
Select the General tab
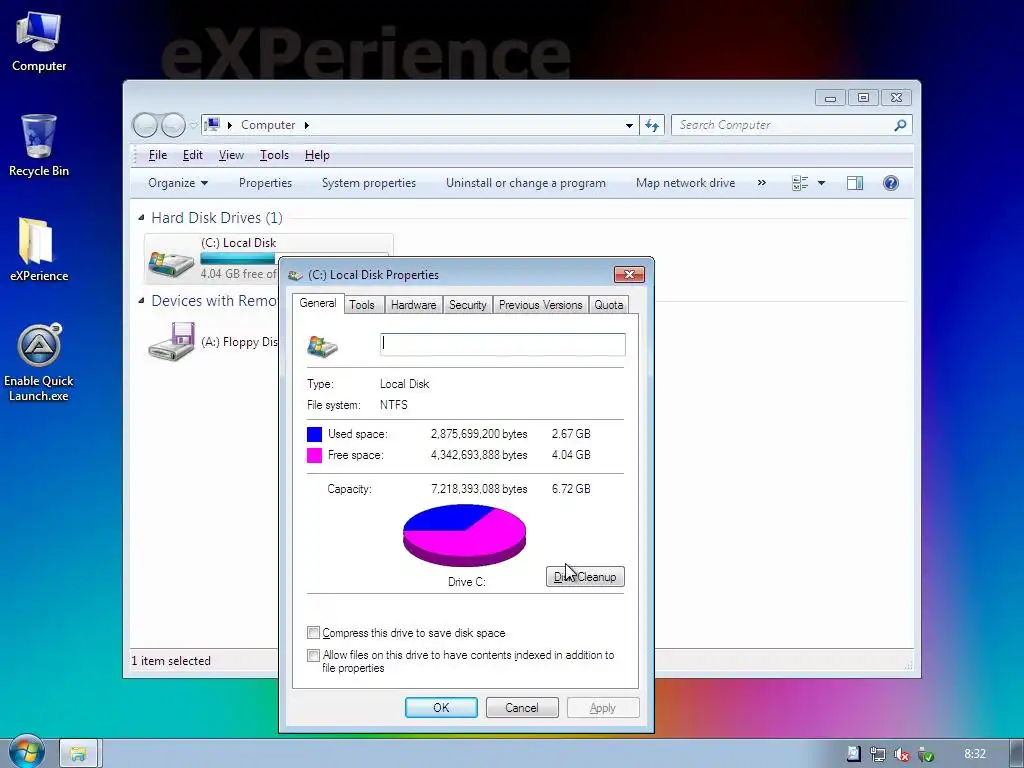click(x=318, y=303)
